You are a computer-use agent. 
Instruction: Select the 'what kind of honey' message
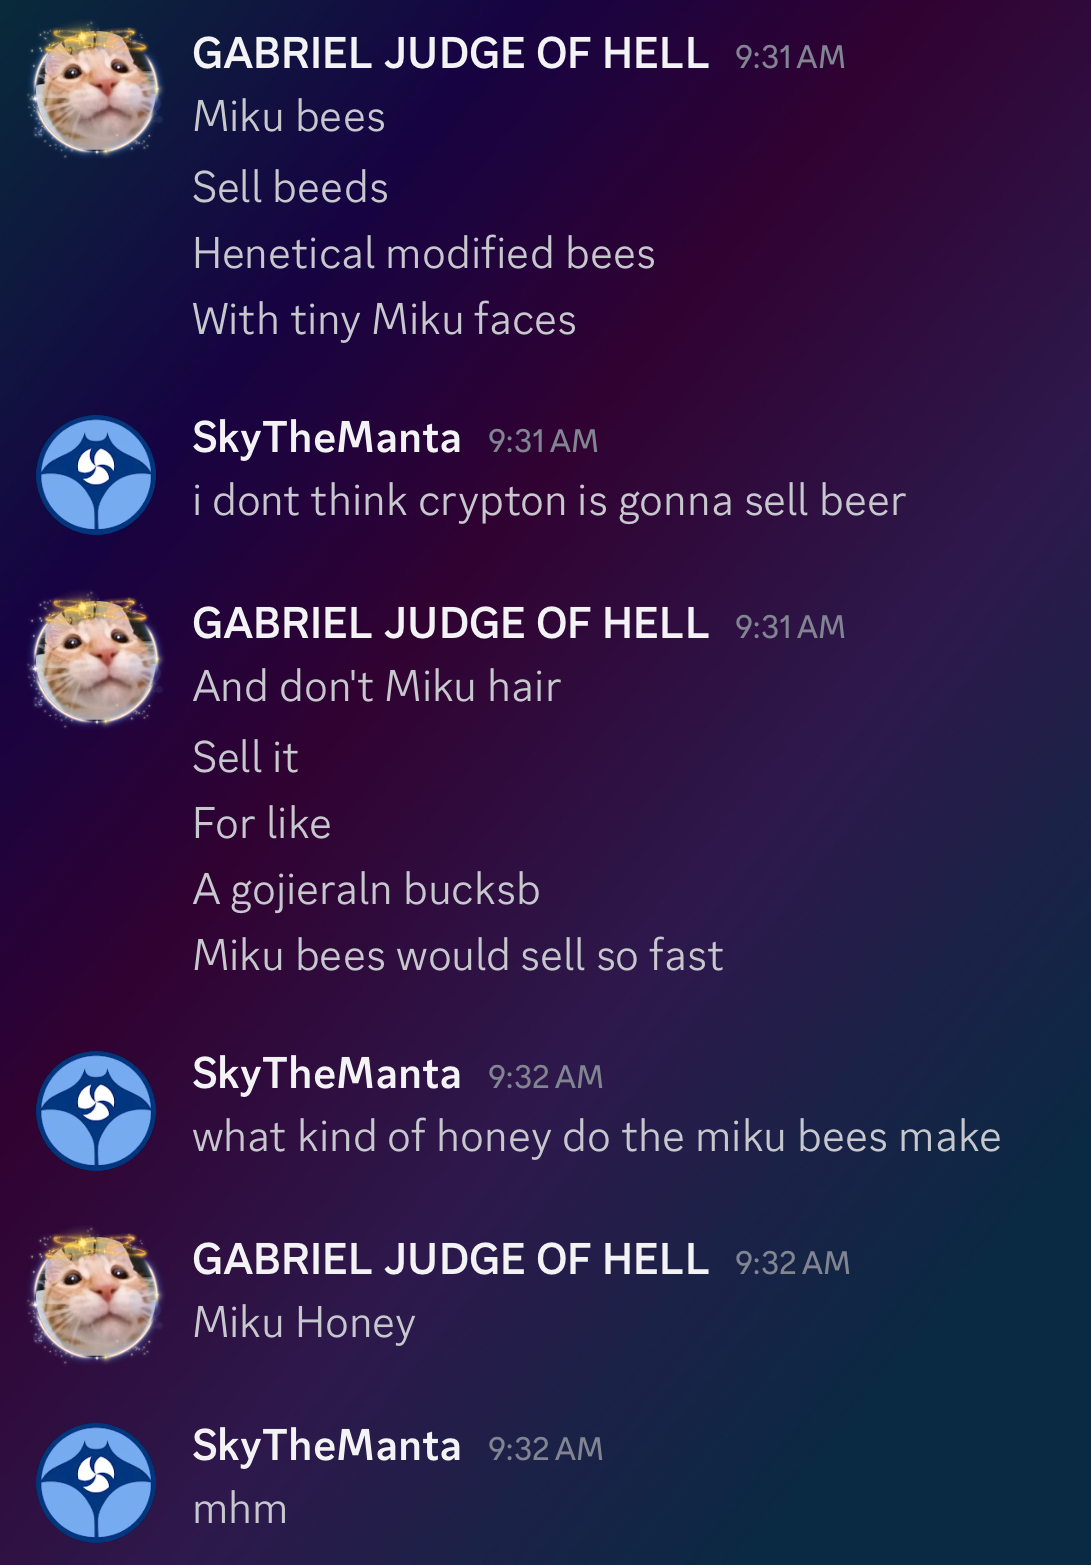coord(596,1137)
